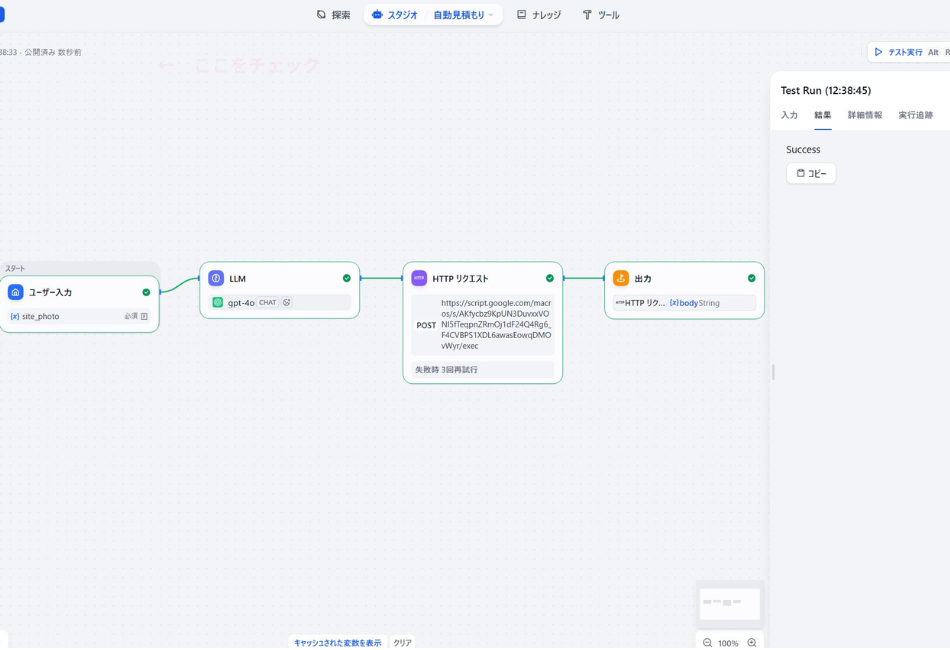The width and height of the screenshot is (950, 650).
Task: Click the green checkmark on 出力 node
Action: point(752,278)
